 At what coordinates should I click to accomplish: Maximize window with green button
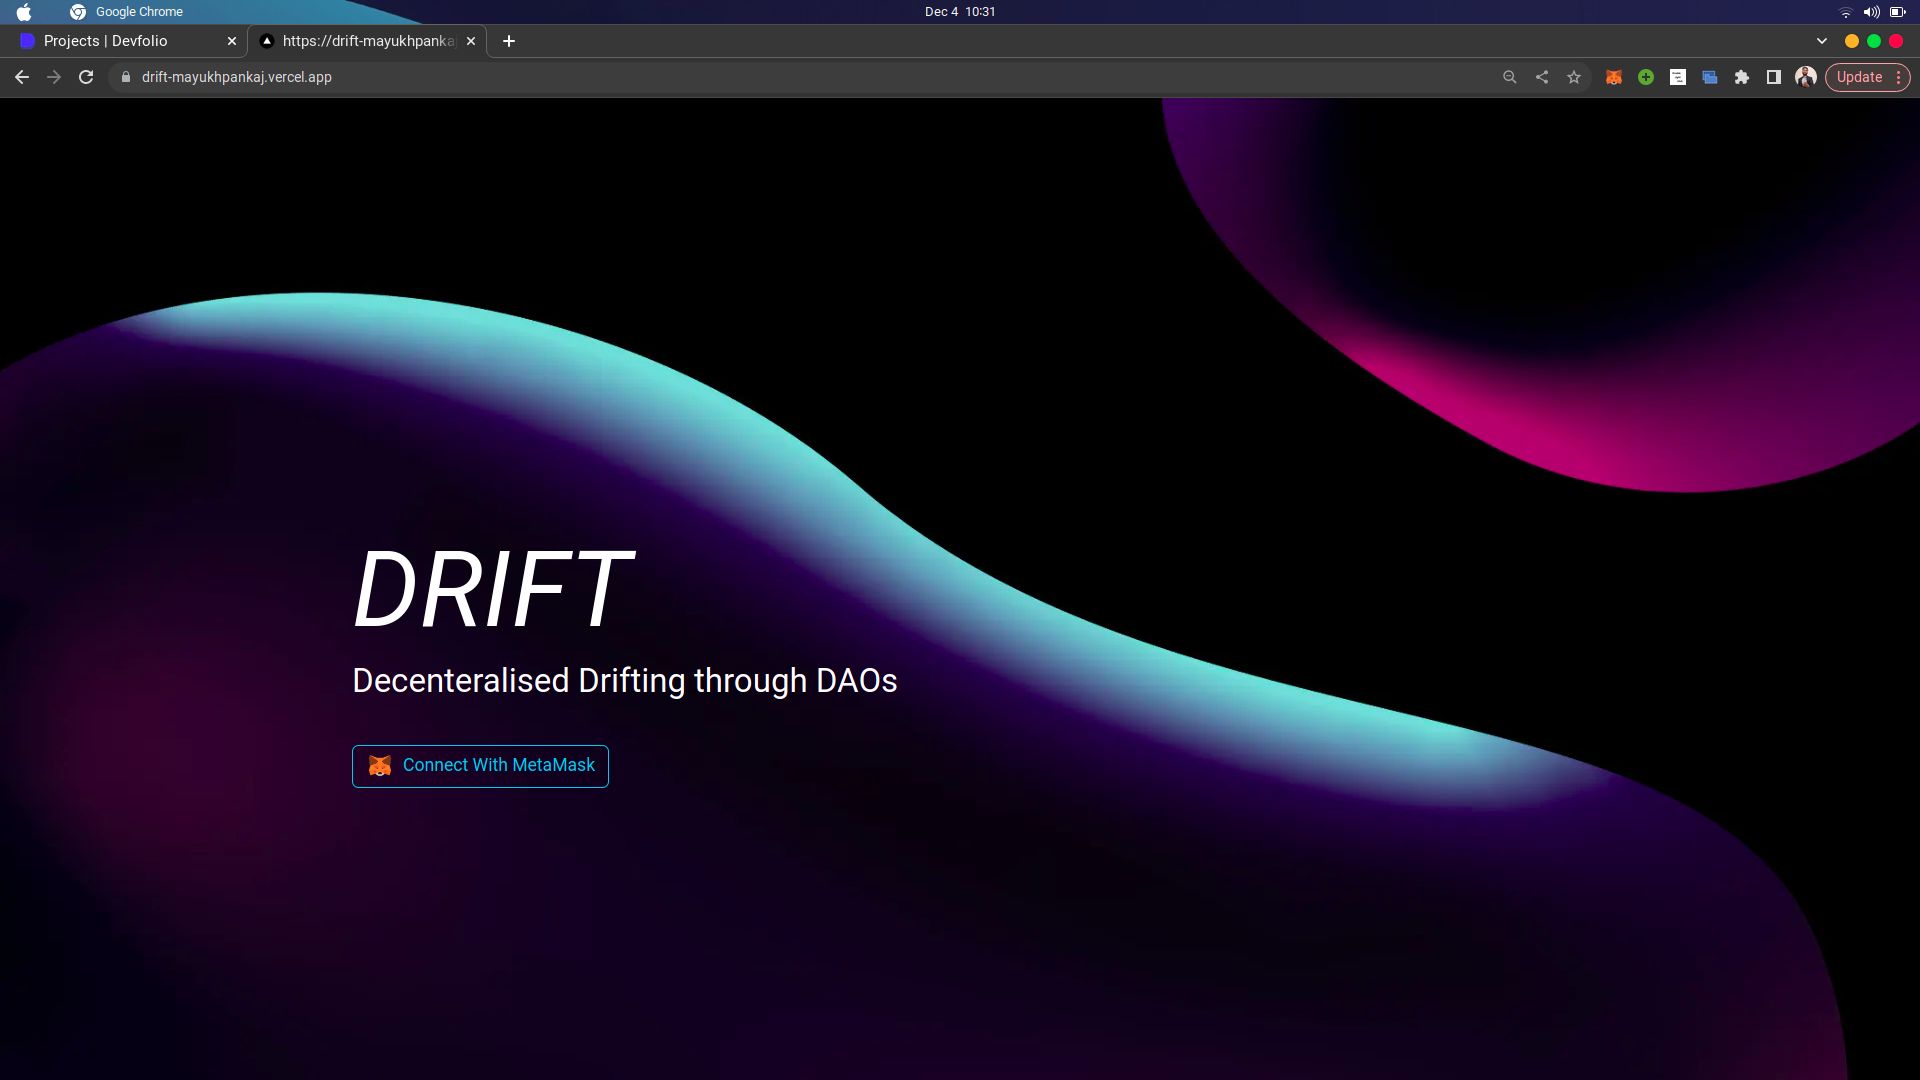point(1874,41)
